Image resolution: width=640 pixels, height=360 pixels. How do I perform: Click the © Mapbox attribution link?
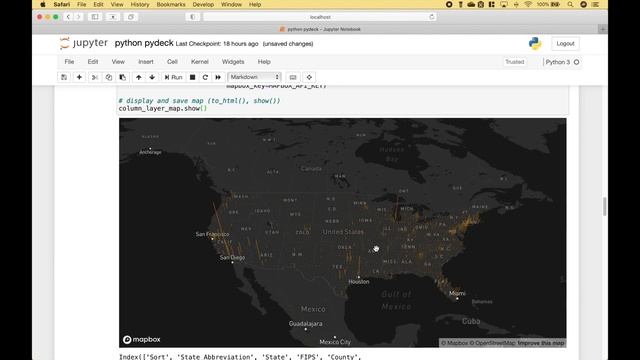454,343
